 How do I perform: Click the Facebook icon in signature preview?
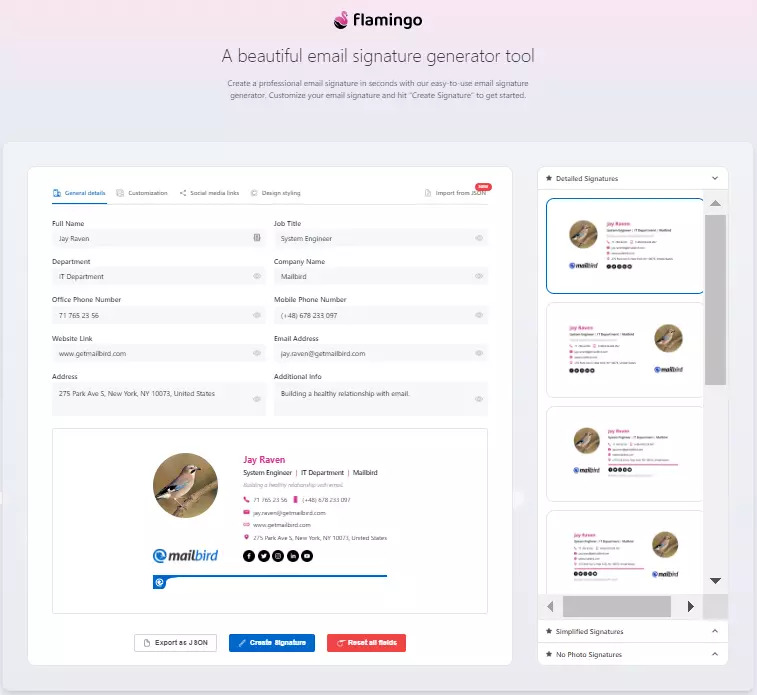[x=249, y=556]
